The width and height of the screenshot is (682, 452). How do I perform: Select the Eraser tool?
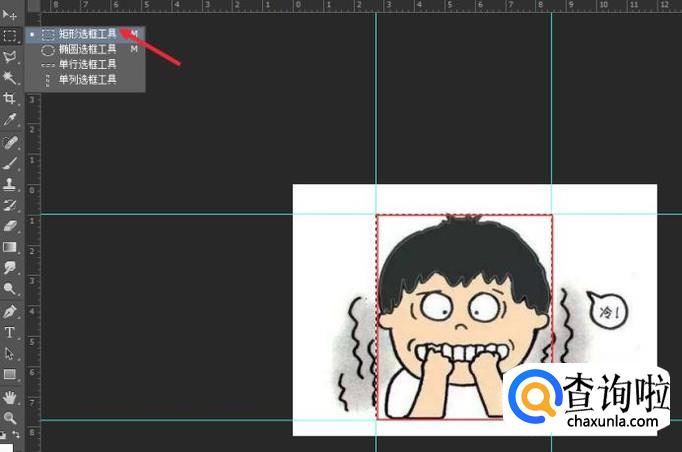(10, 226)
